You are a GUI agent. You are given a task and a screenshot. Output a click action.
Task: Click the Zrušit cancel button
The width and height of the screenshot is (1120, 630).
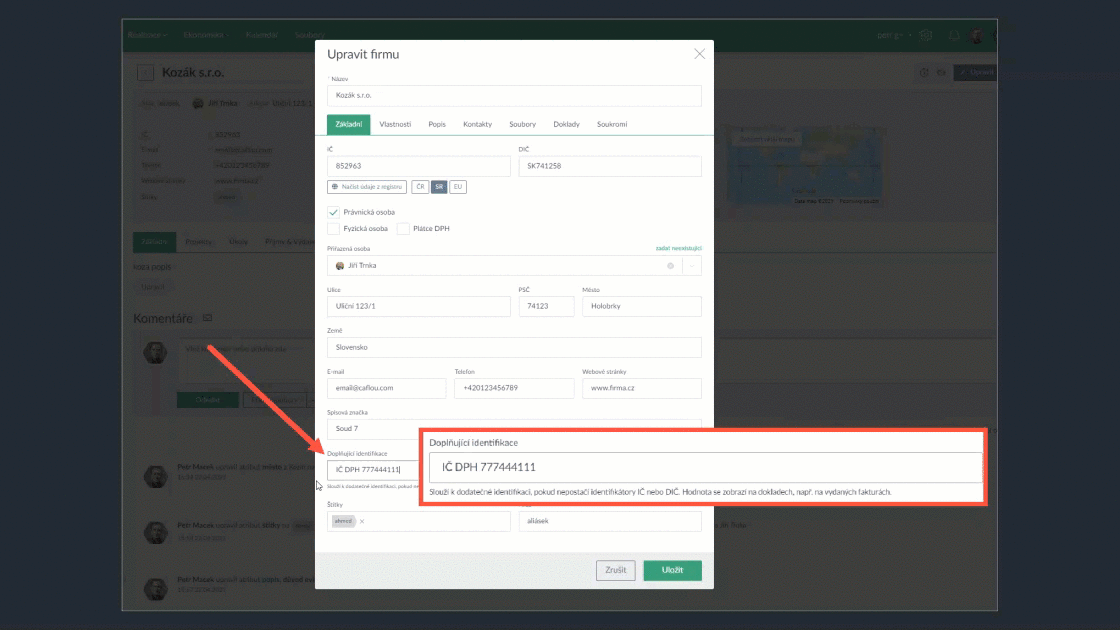[x=615, y=570]
